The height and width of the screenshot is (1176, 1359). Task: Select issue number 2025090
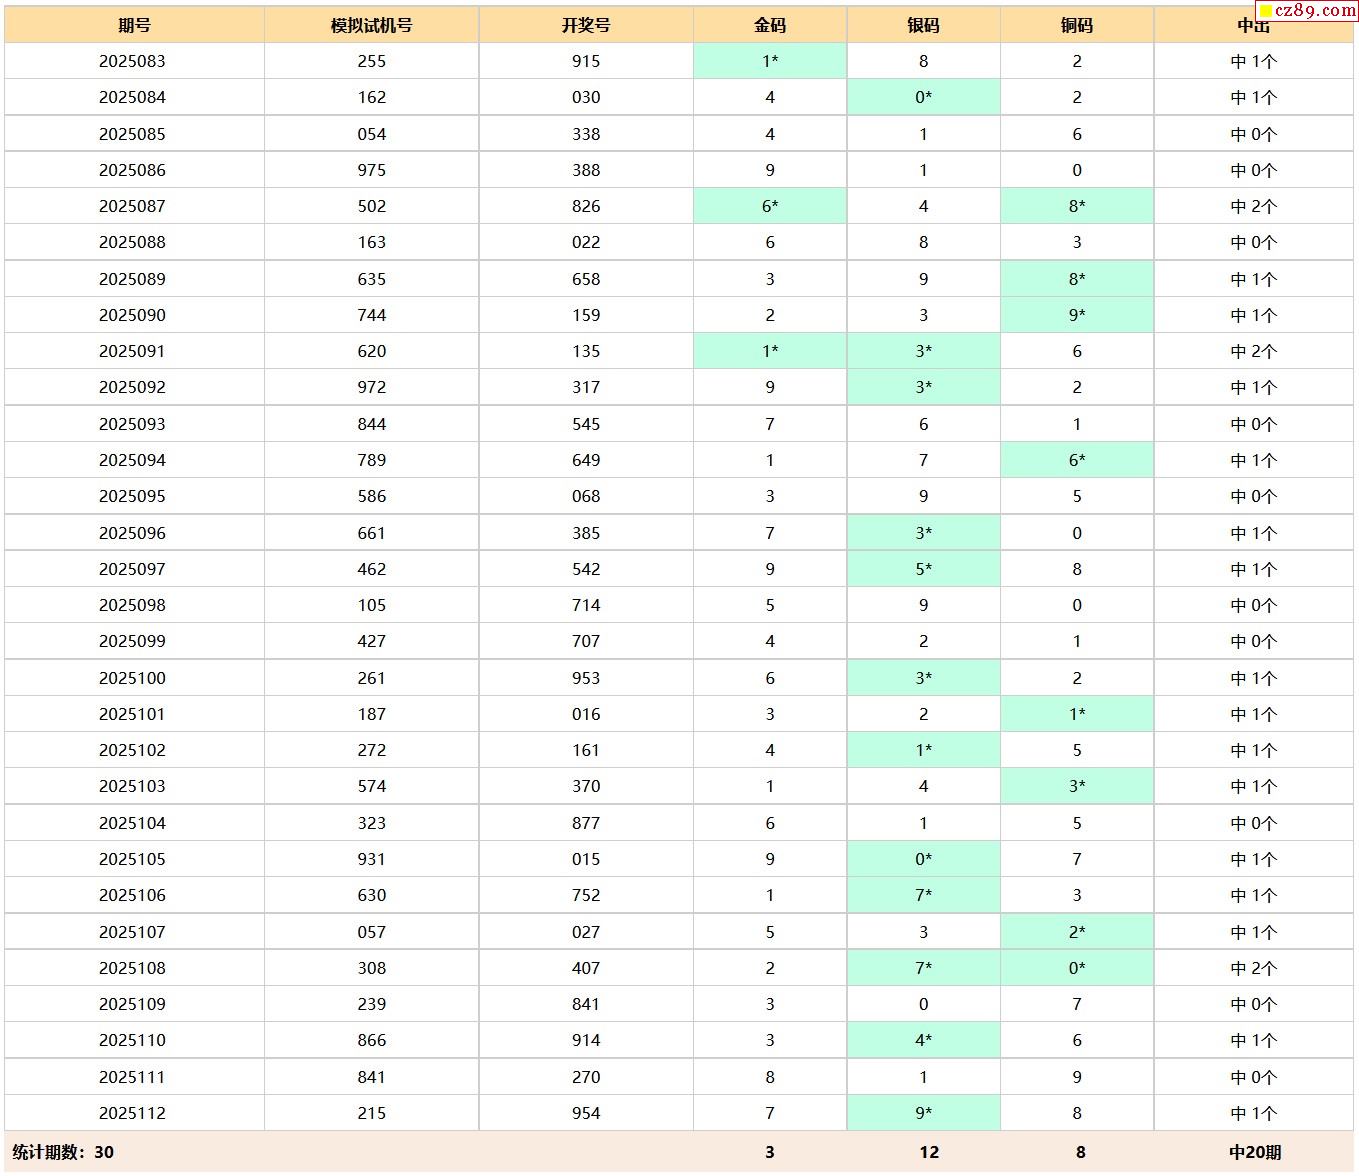132,315
